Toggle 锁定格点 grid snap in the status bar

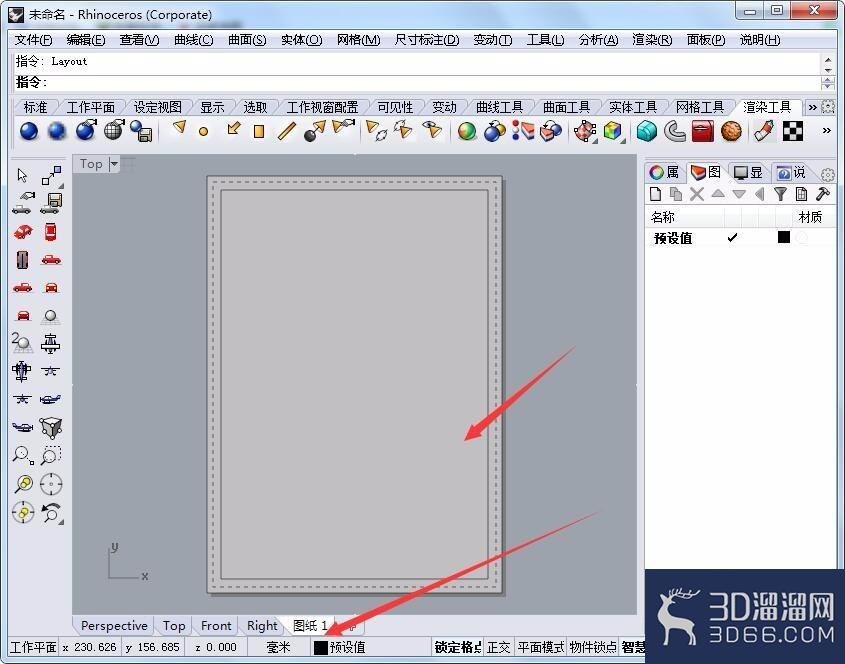[x=457, y=647]
